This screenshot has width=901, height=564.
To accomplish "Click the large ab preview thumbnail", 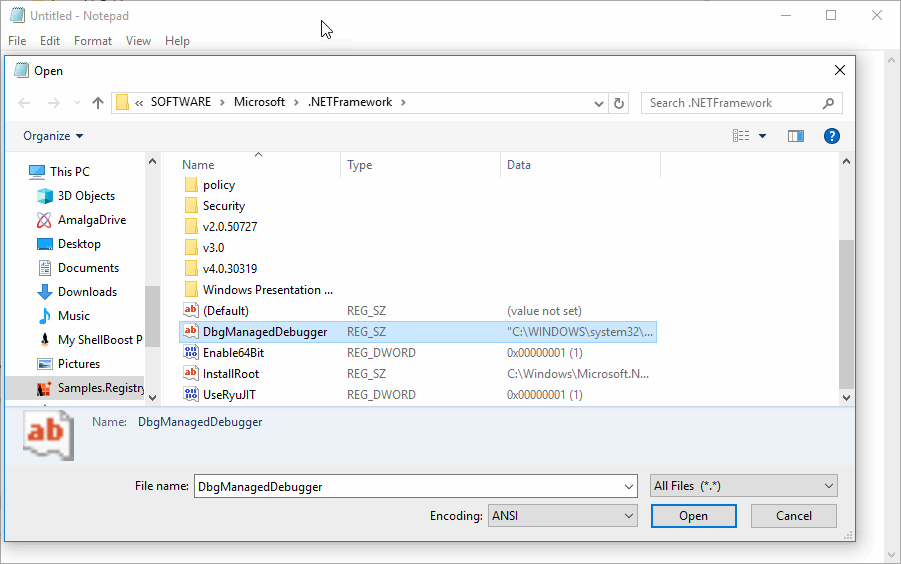I will [x=48, y=435].
